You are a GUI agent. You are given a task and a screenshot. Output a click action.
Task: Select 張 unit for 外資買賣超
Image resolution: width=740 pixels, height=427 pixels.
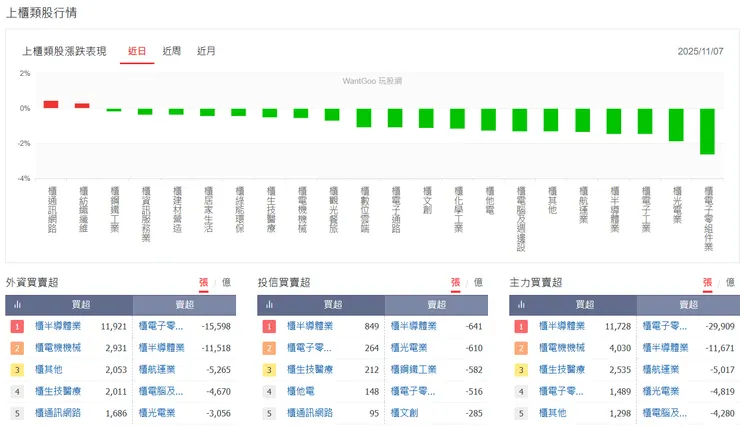(203, 282)
